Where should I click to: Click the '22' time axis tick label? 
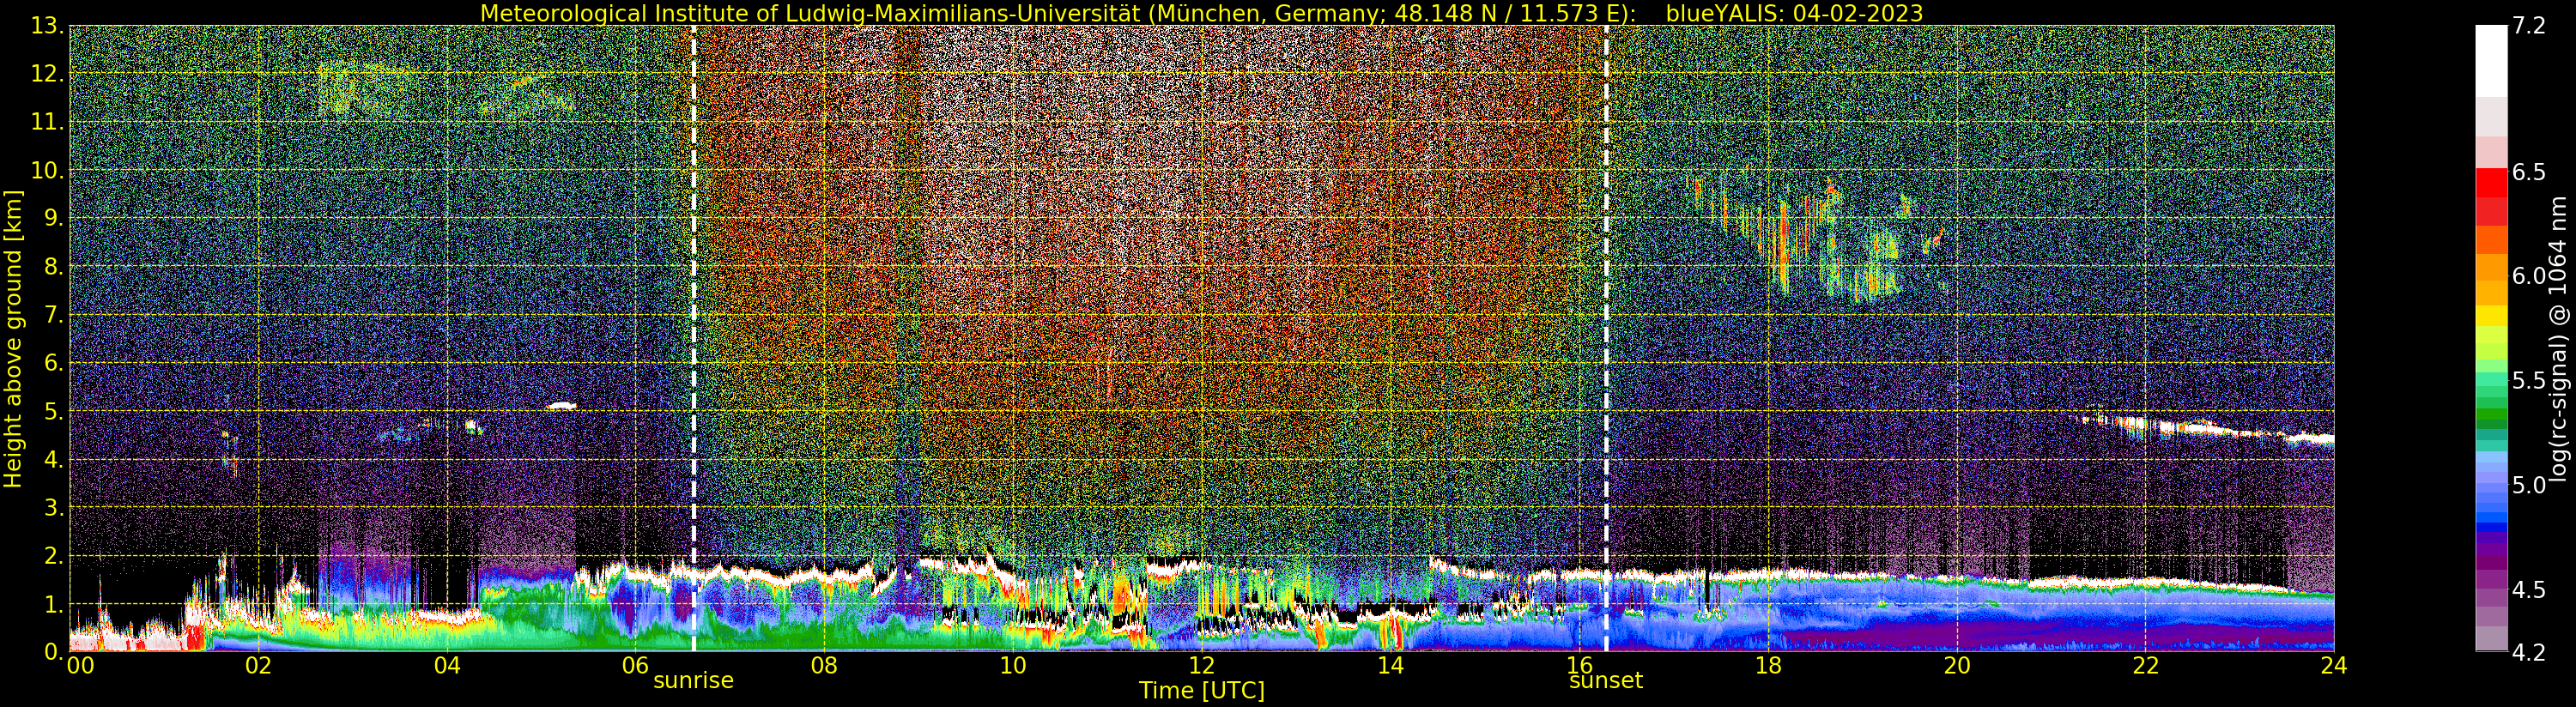tap(2145, 665)
